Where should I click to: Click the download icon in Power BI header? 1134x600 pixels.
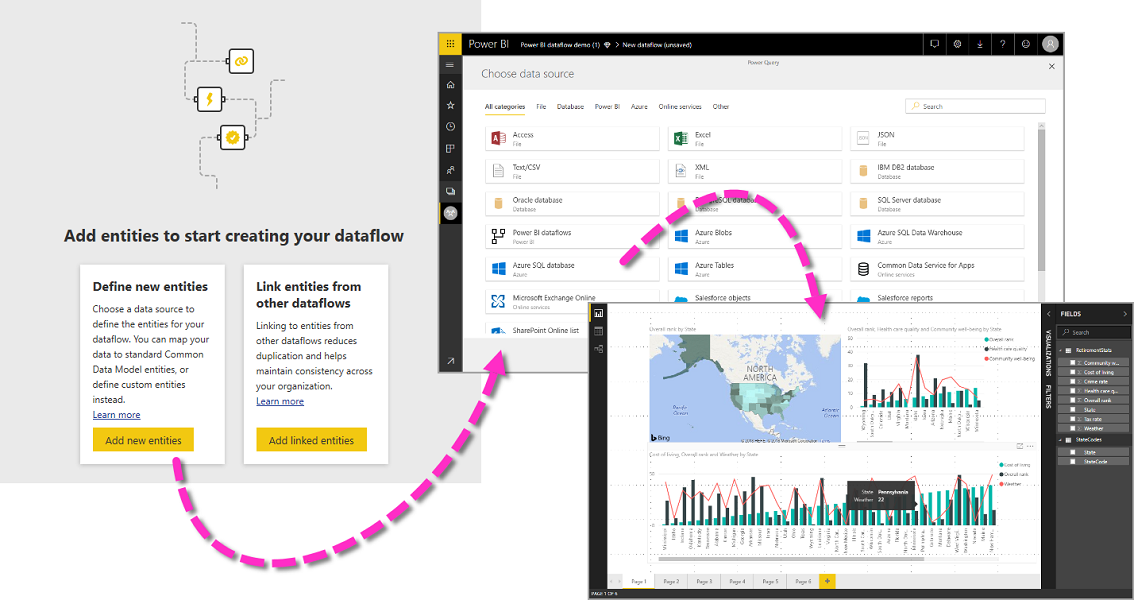979,44
